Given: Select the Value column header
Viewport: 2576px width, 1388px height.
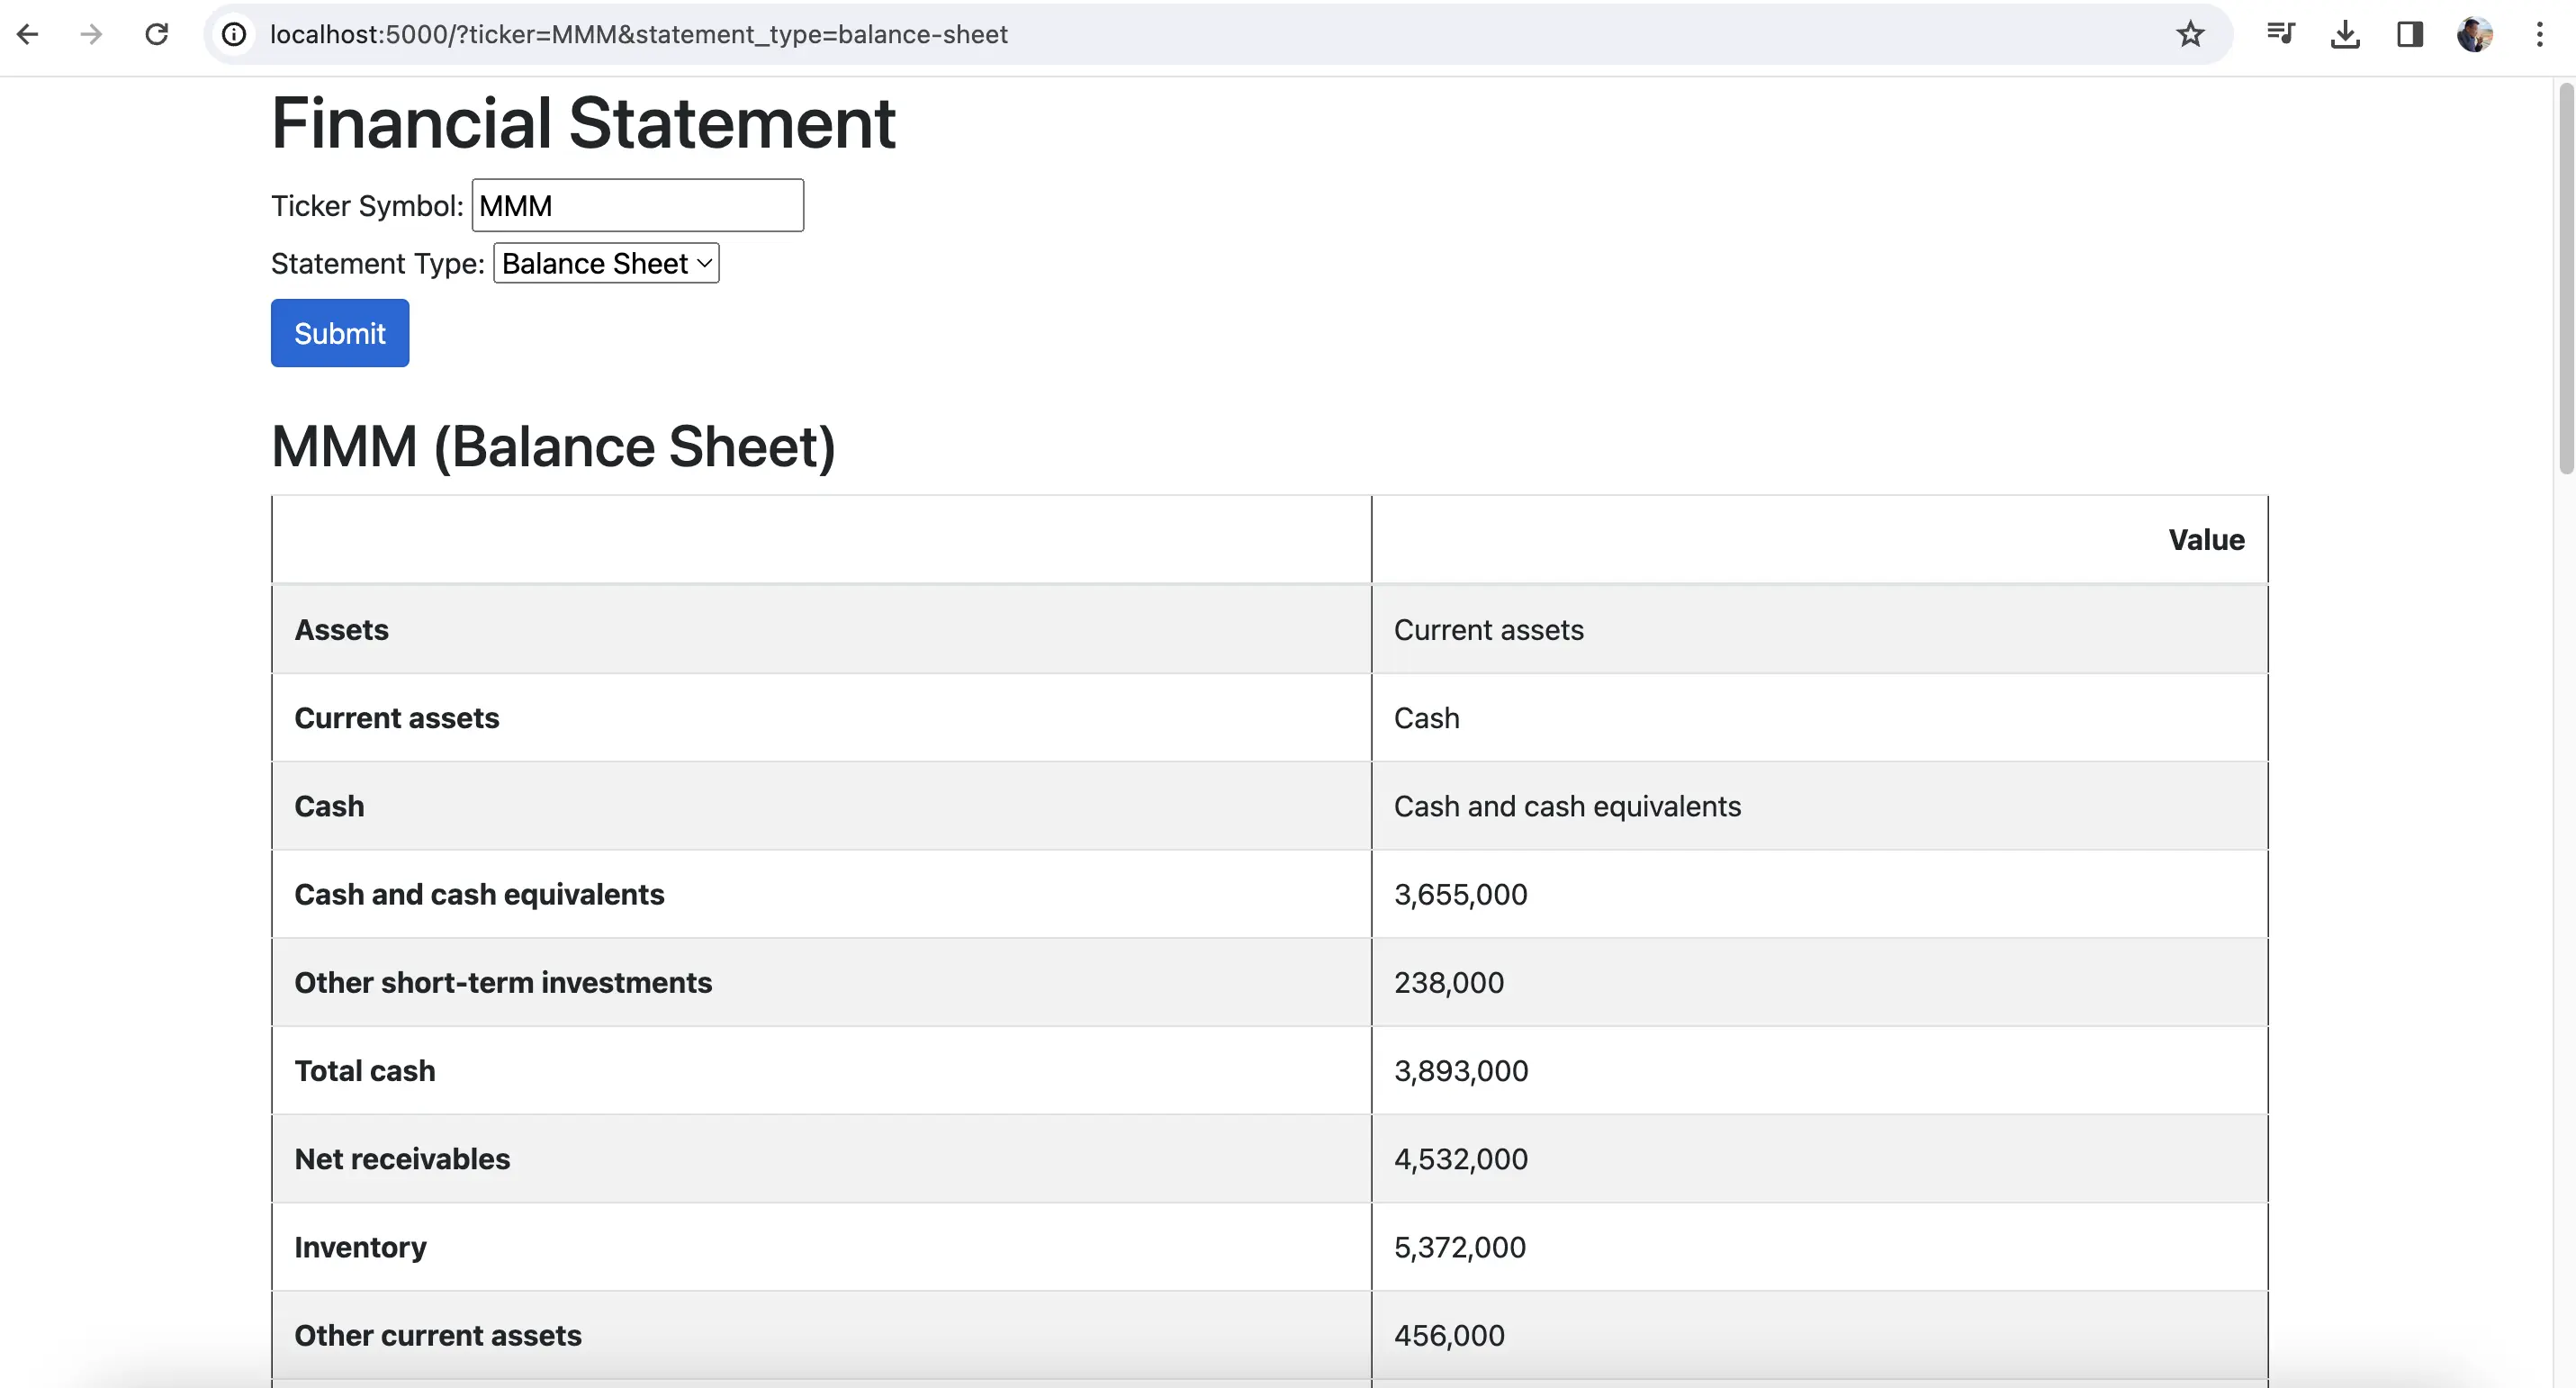Looking at the screenshot, I should point(2206,540).
